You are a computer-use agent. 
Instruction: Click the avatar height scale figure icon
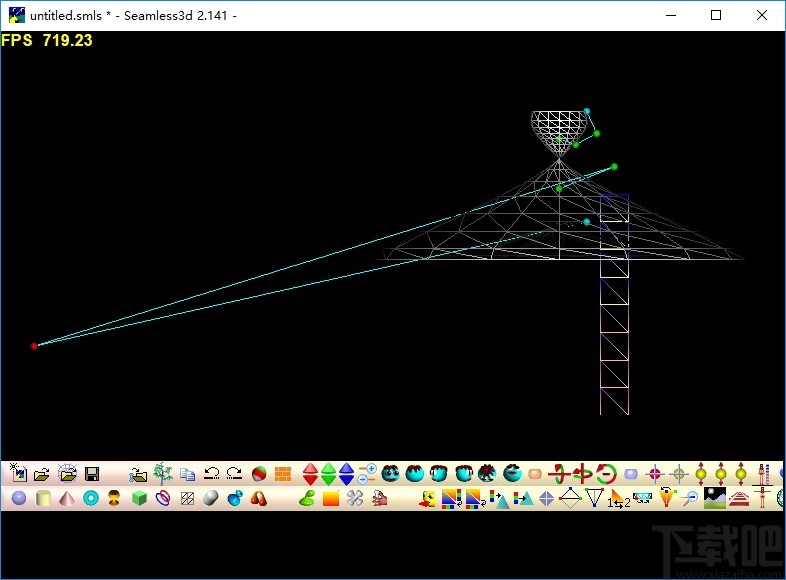(762, 474)
